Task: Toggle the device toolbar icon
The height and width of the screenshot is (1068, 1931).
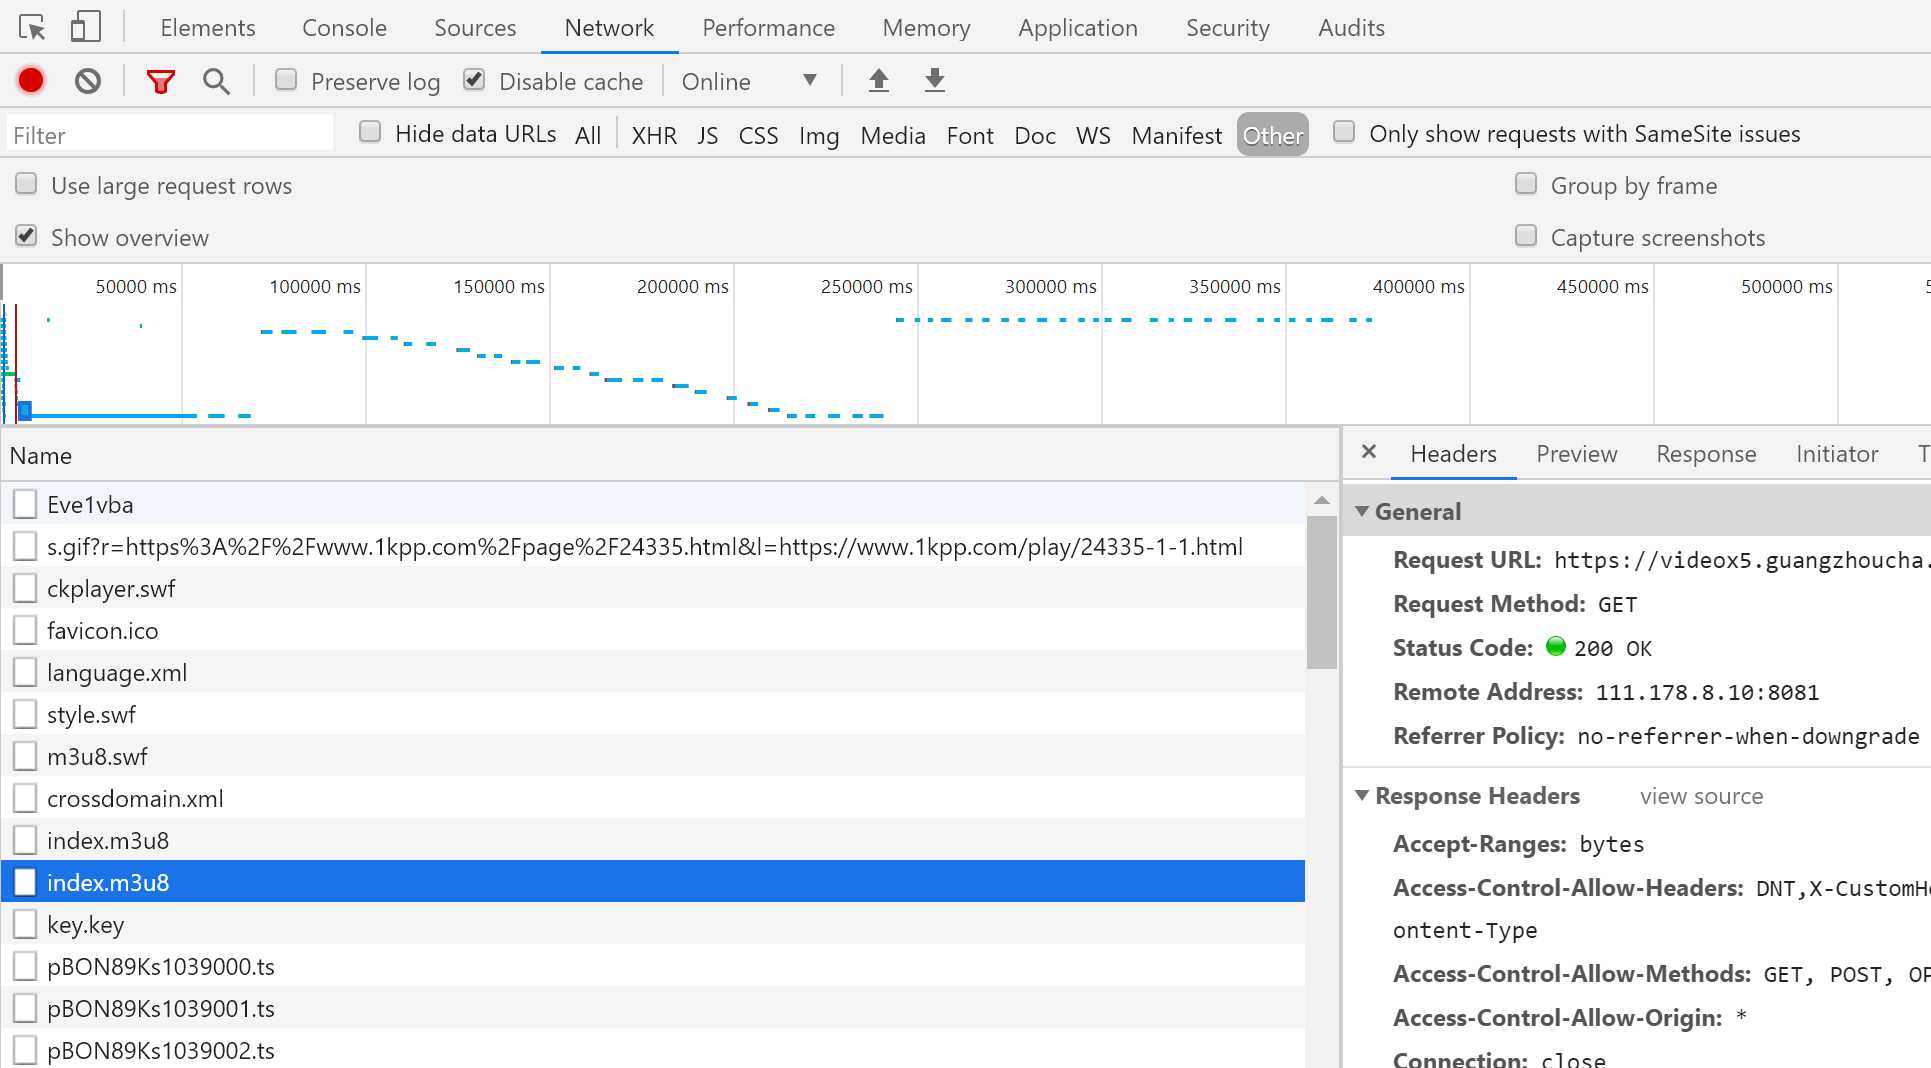Action: [x=86, y=27]
